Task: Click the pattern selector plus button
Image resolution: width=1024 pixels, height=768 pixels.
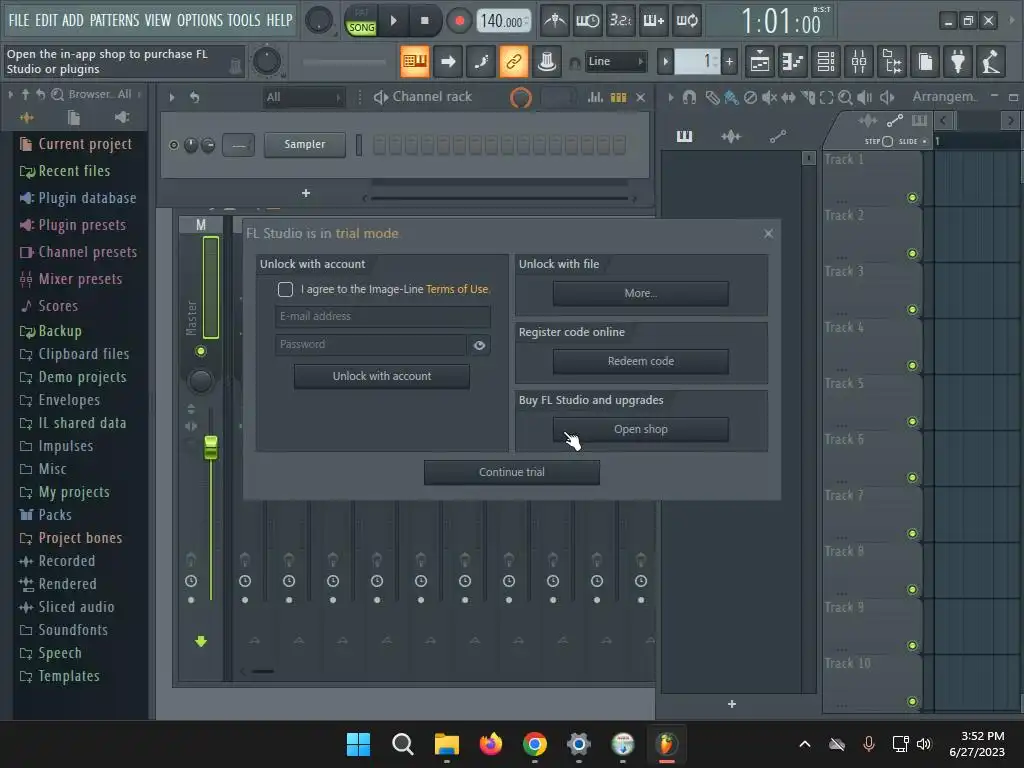Action: coord(729,61)
